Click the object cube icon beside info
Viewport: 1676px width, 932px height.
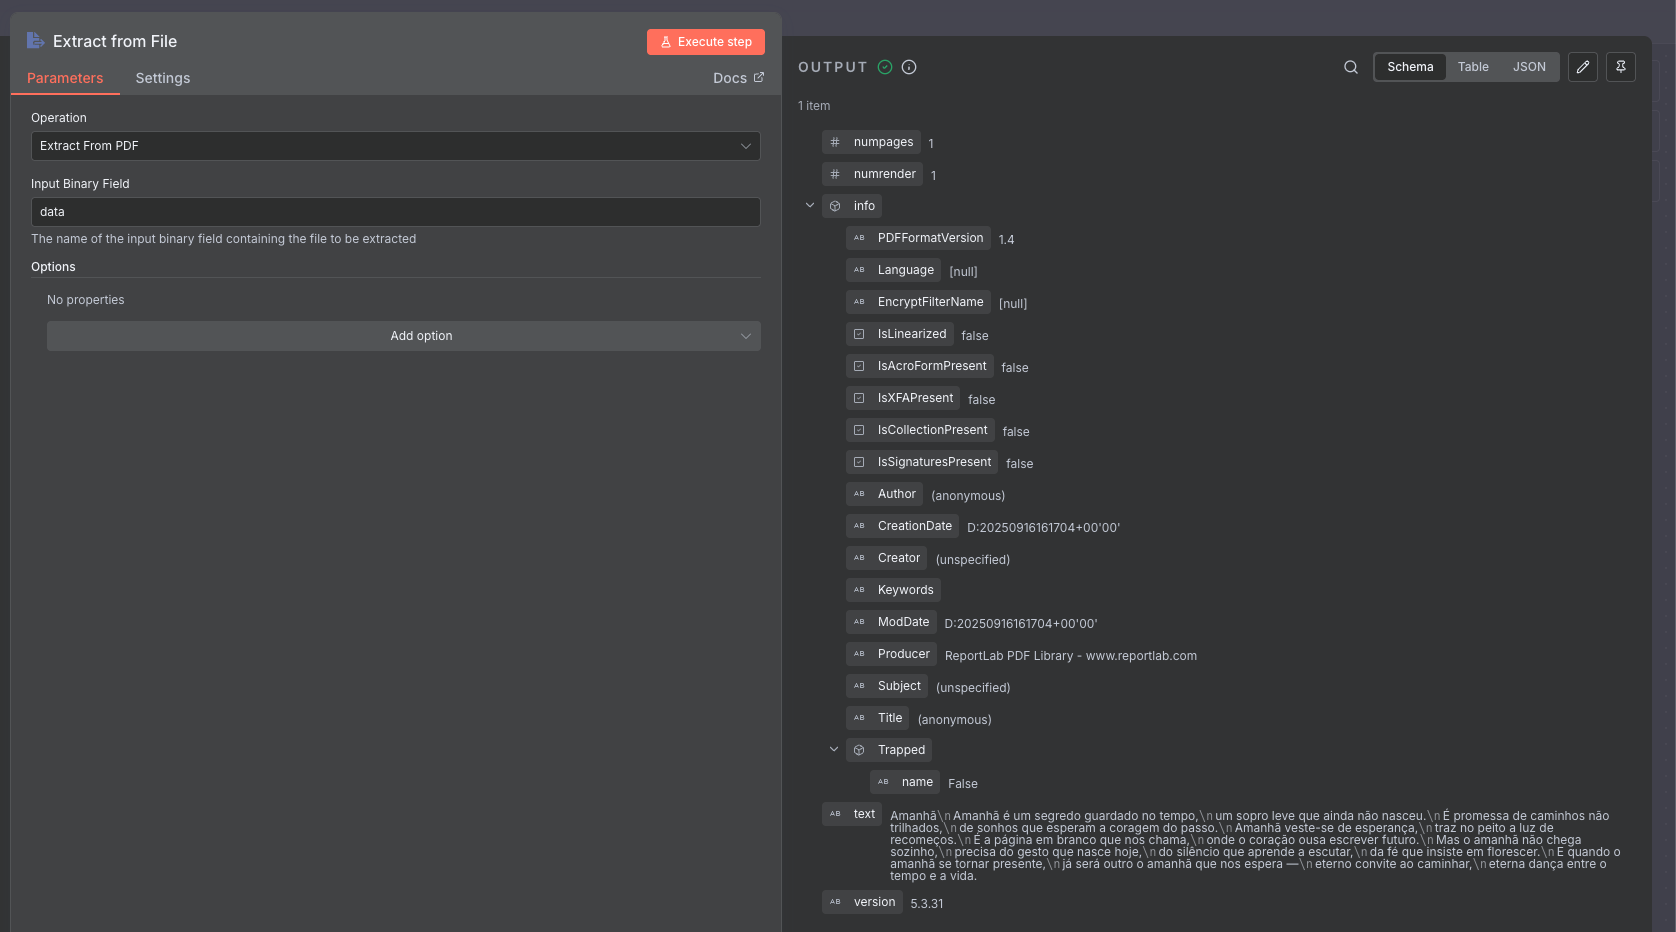click(x=835, y=206)
